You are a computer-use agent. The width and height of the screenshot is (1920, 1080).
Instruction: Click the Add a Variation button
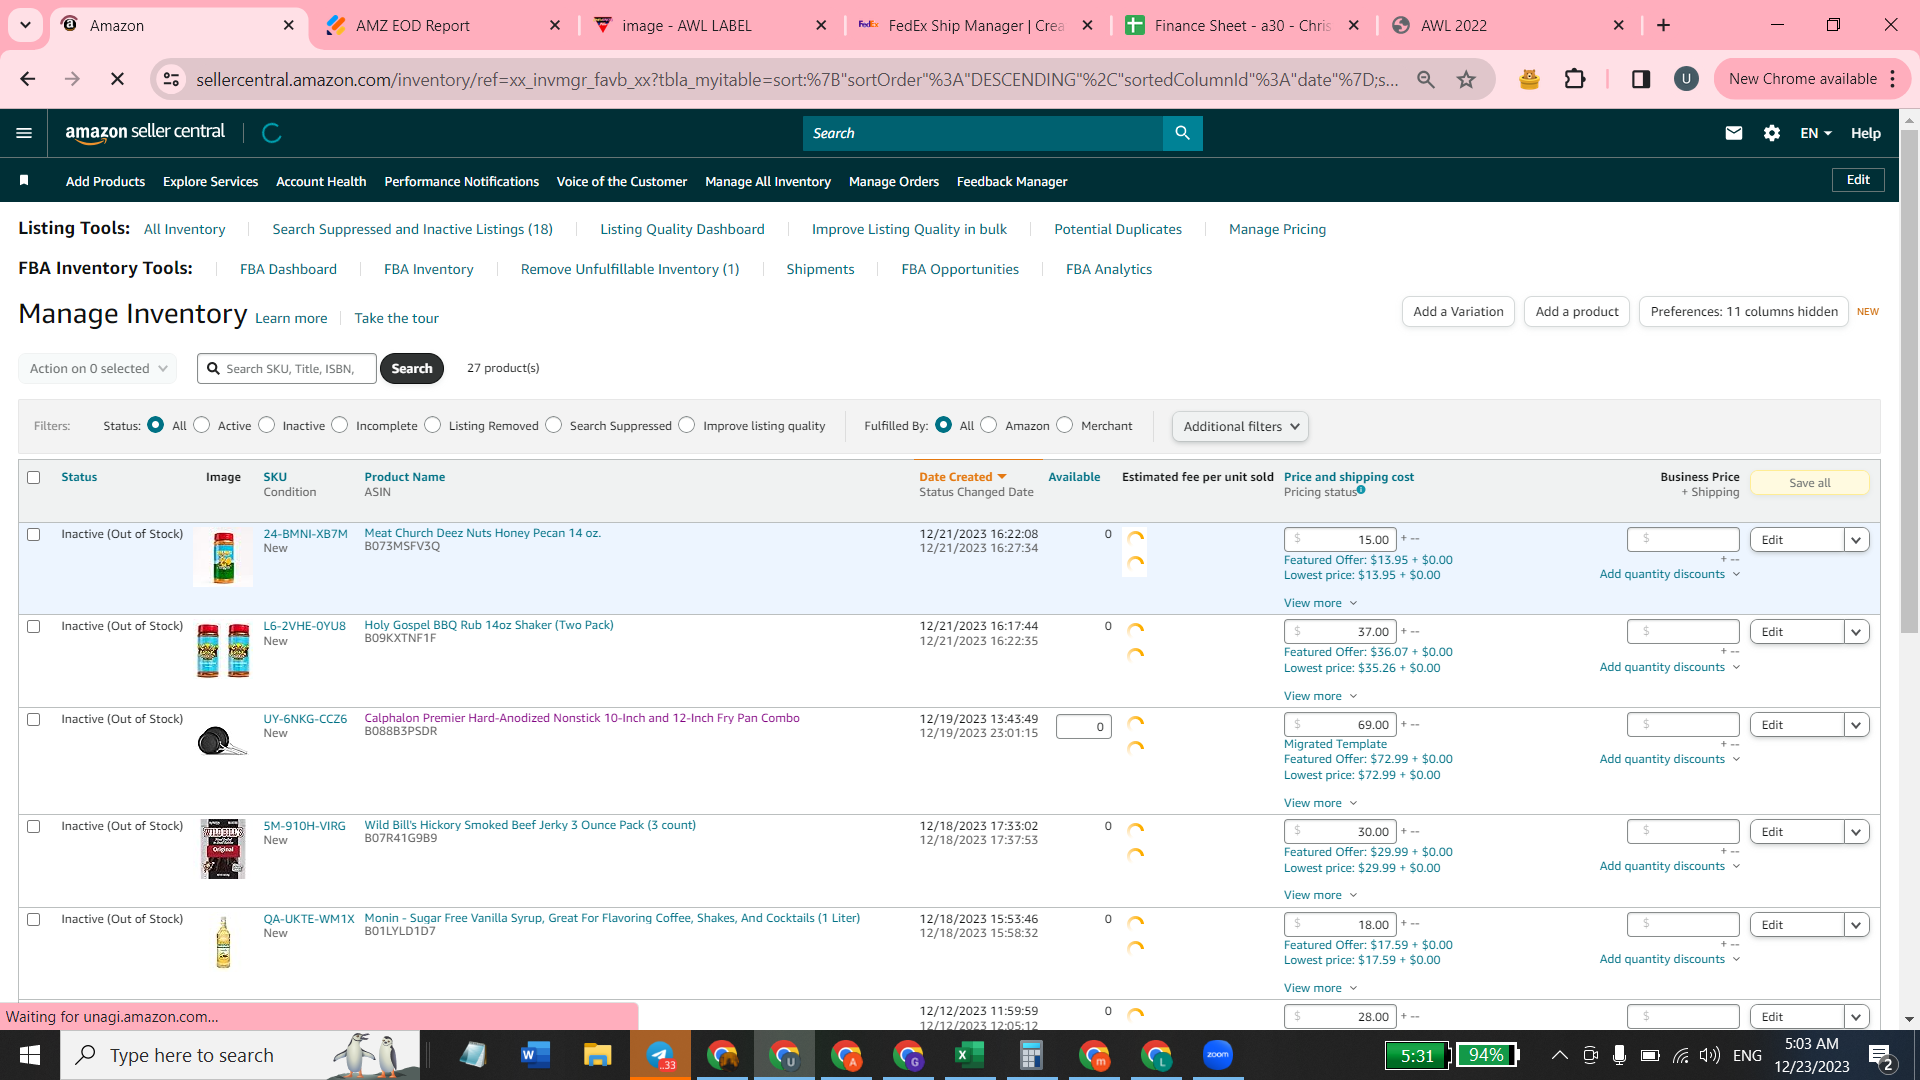pos(1458,311)
